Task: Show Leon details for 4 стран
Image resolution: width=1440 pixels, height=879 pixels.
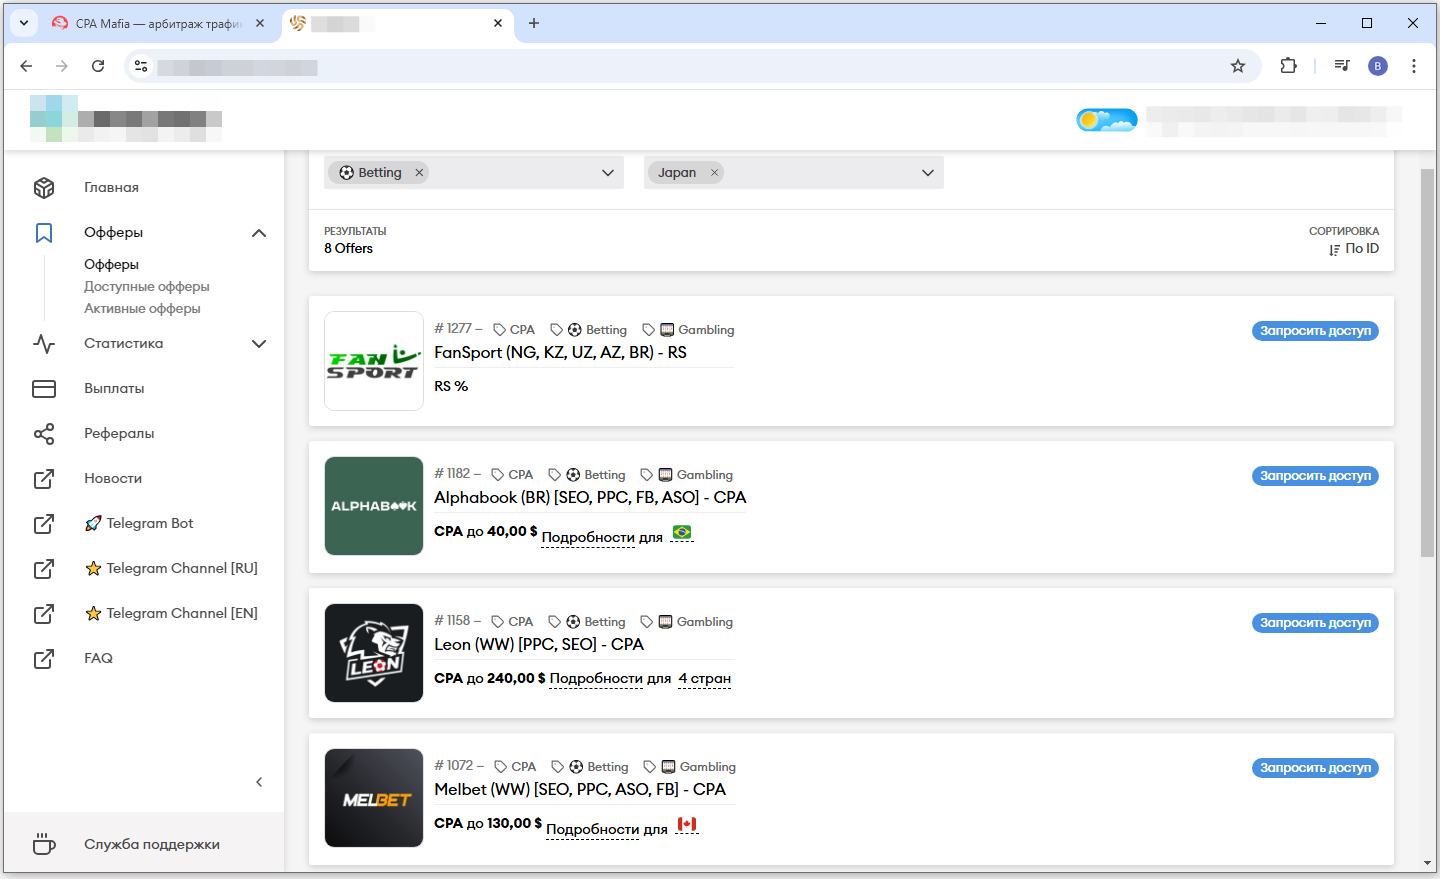Action: tap(704, 678)
